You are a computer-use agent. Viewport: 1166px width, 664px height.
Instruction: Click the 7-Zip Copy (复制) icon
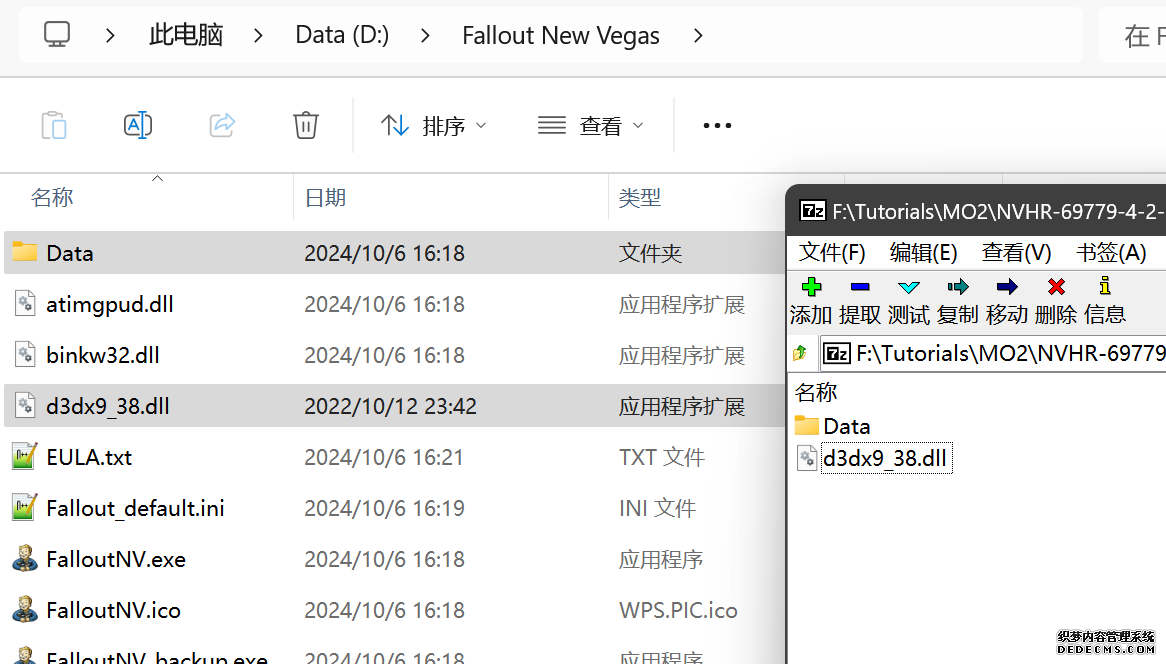(957, 288)
